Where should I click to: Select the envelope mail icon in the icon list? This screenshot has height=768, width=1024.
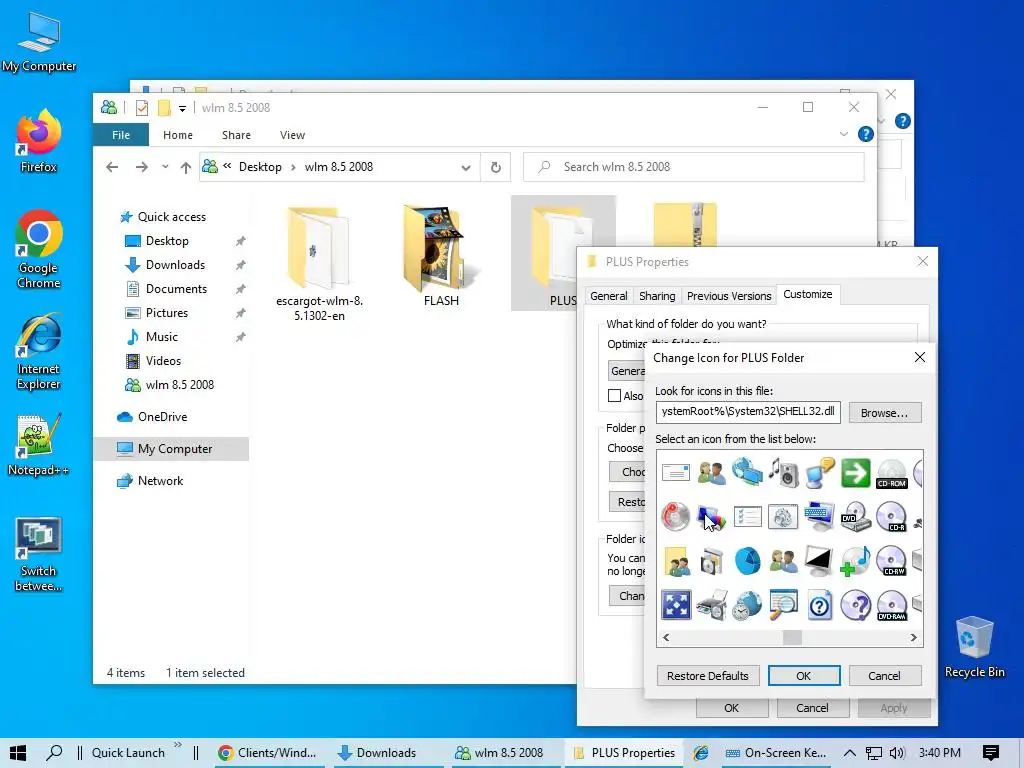pyautogui.click(x=675, y=472)
